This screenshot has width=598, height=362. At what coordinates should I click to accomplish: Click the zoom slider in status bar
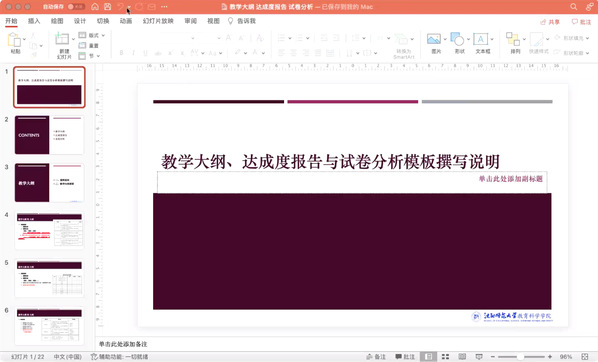pos(521,357)
